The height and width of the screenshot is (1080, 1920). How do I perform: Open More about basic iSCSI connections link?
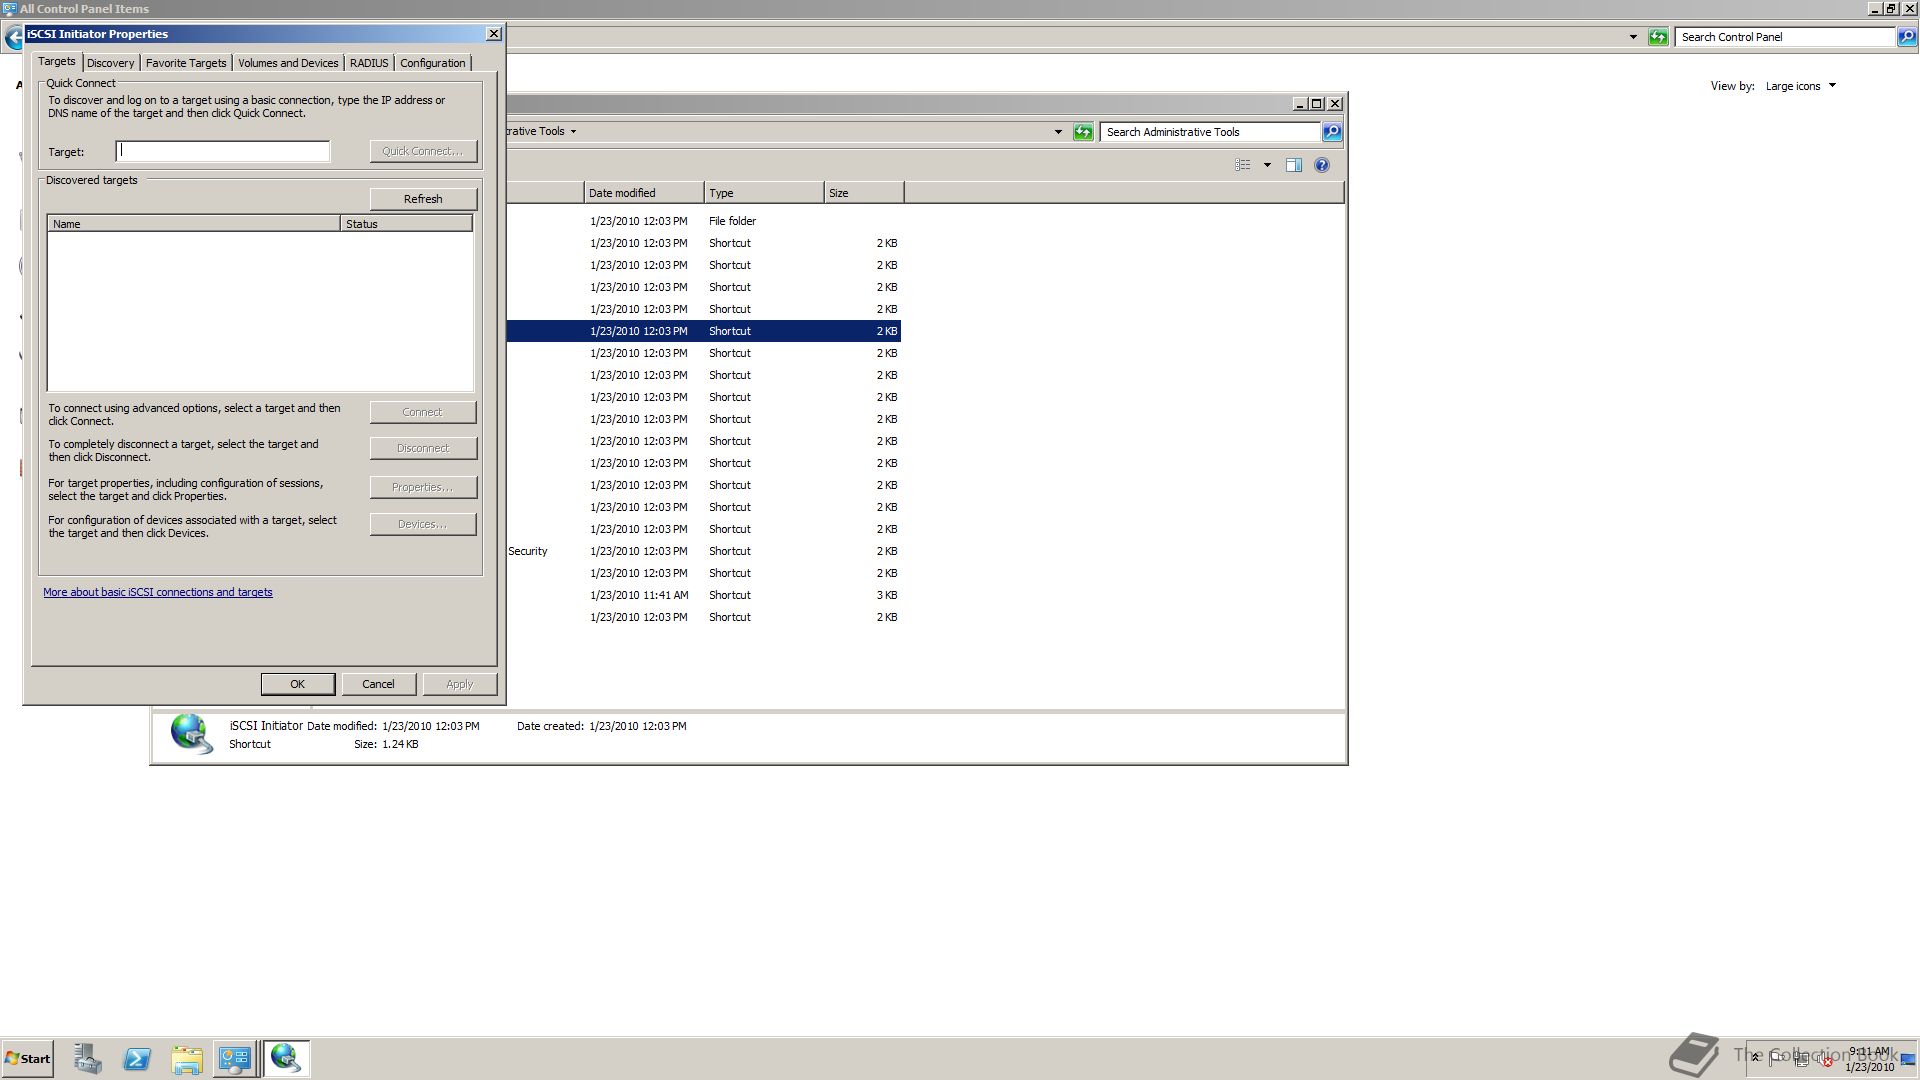157,592
